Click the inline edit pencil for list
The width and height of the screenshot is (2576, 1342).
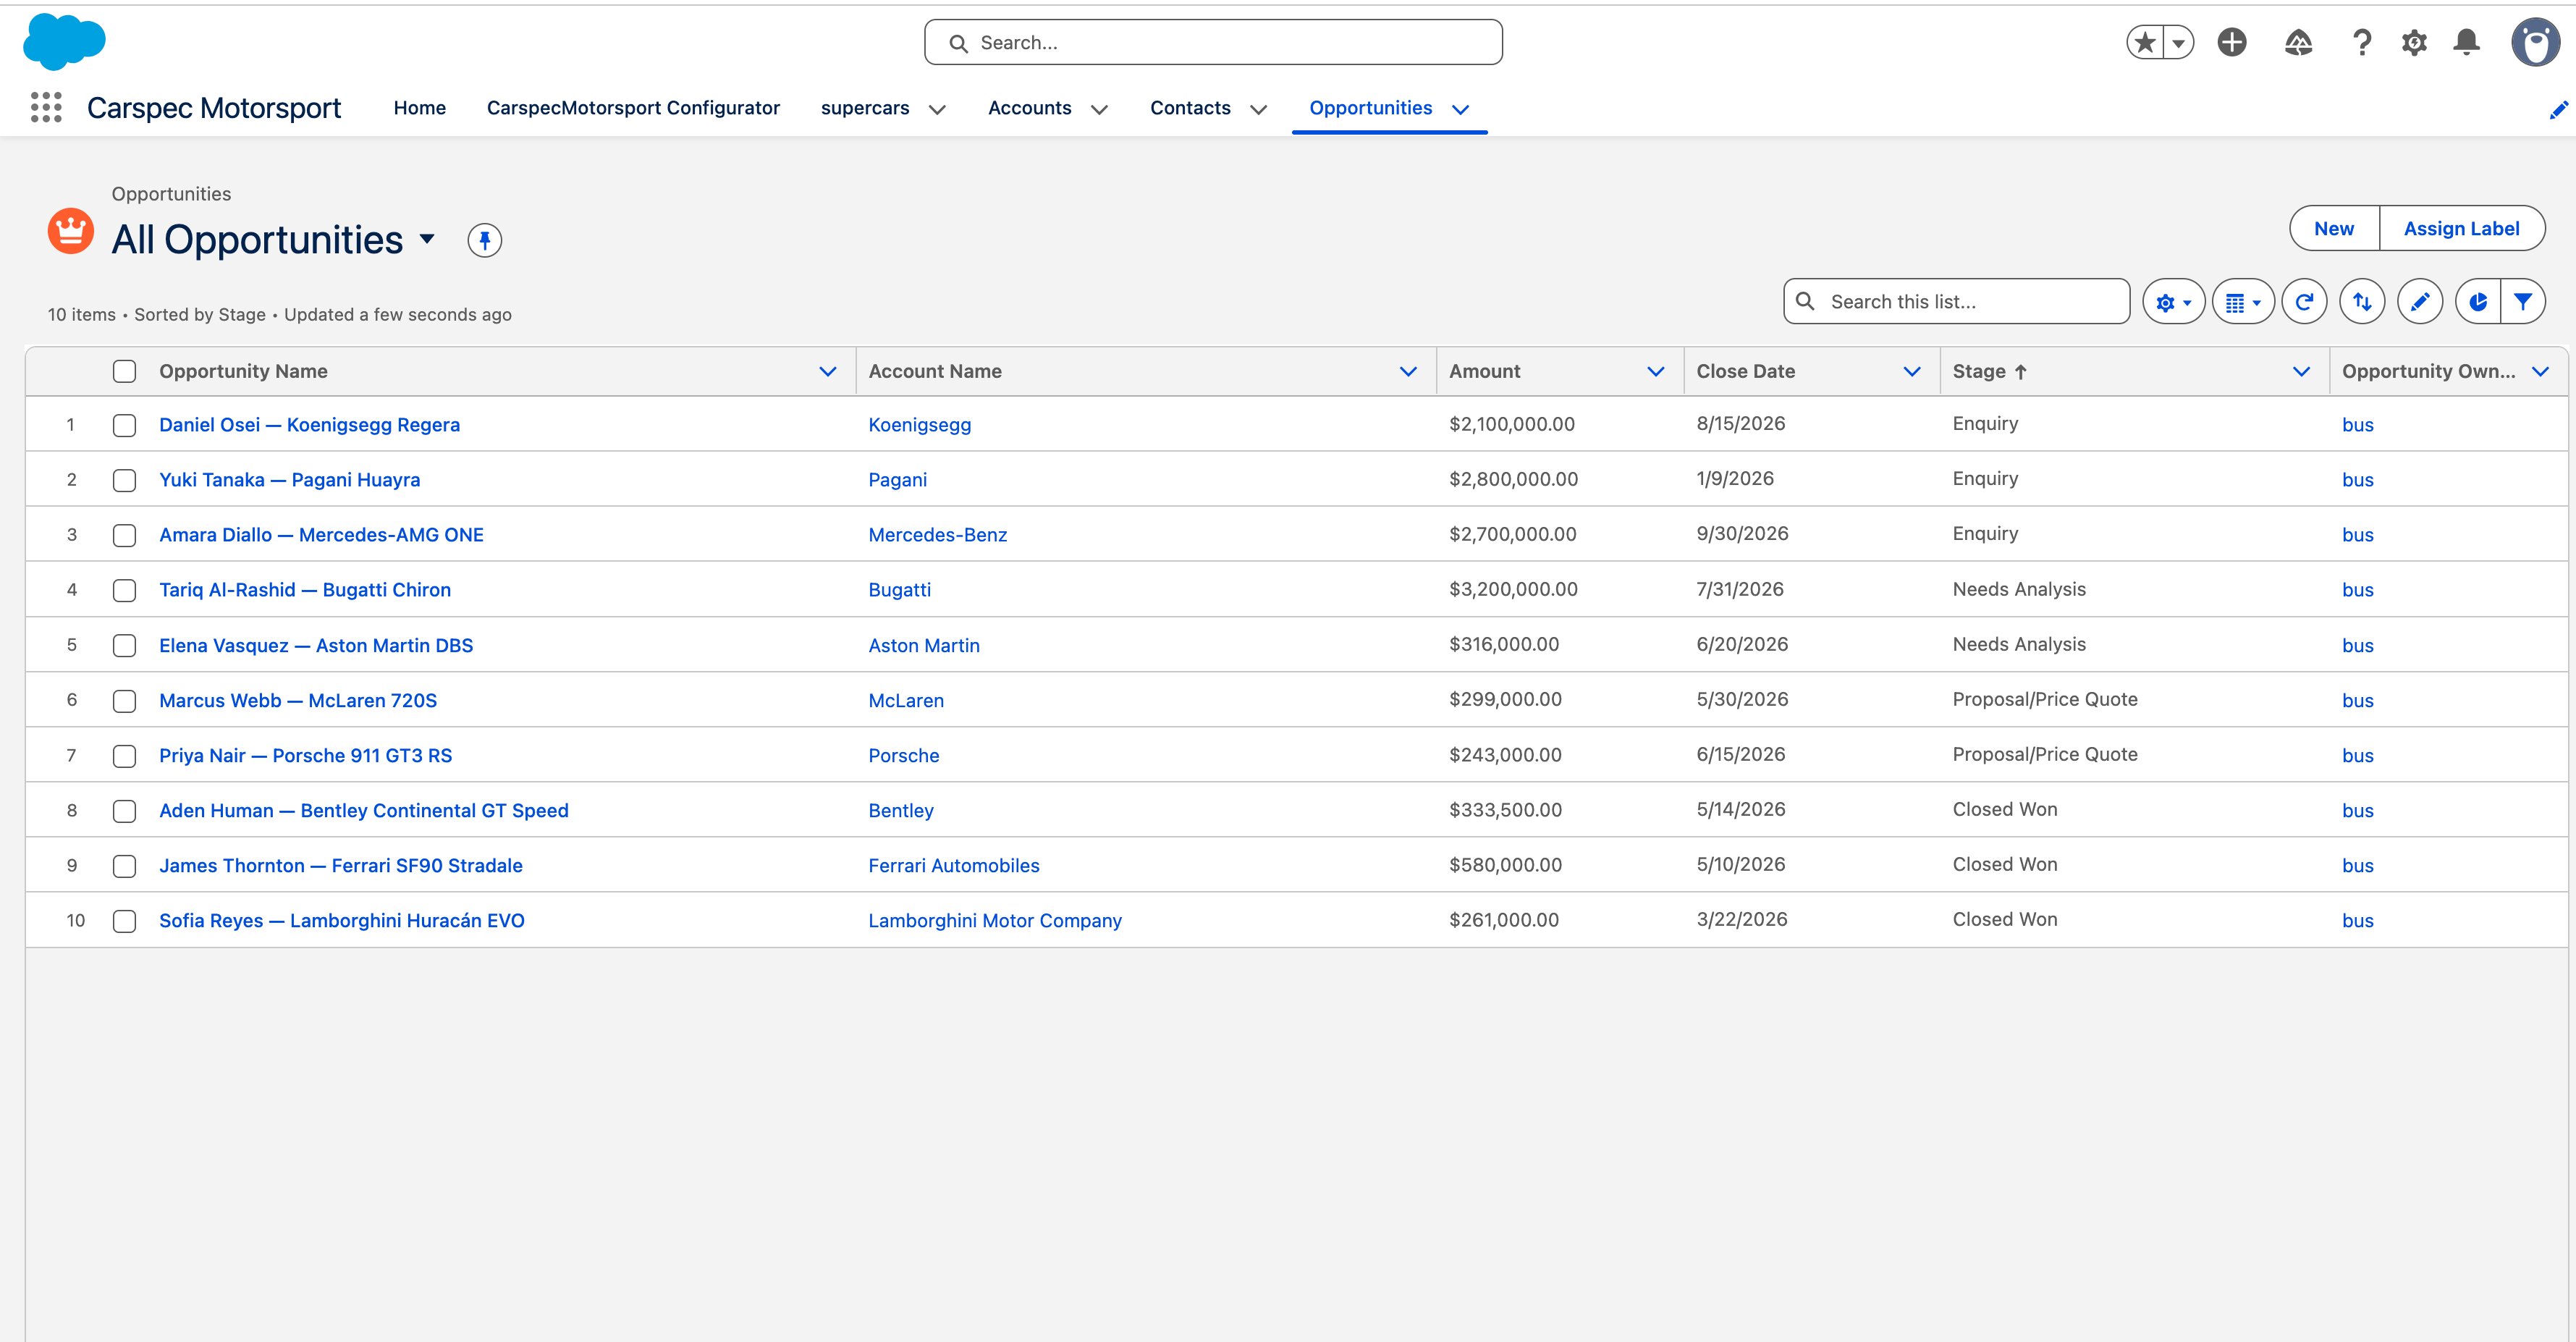click(2420, 301)
